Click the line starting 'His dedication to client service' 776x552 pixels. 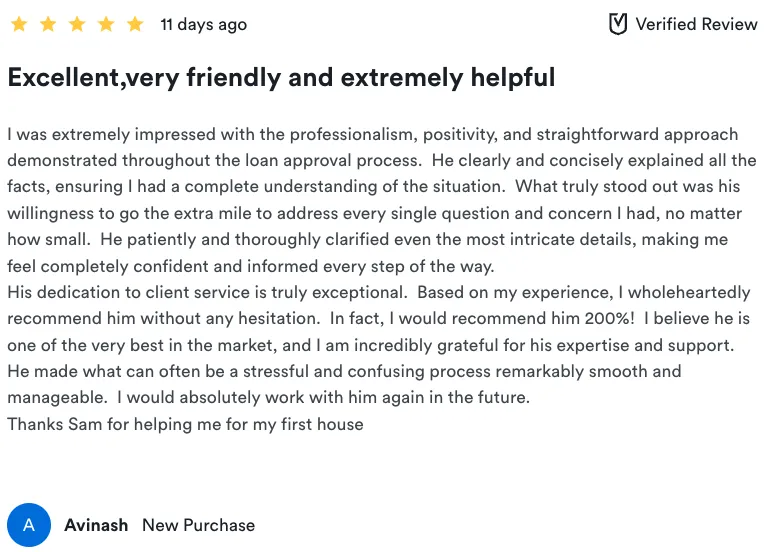tap(378, 292)
